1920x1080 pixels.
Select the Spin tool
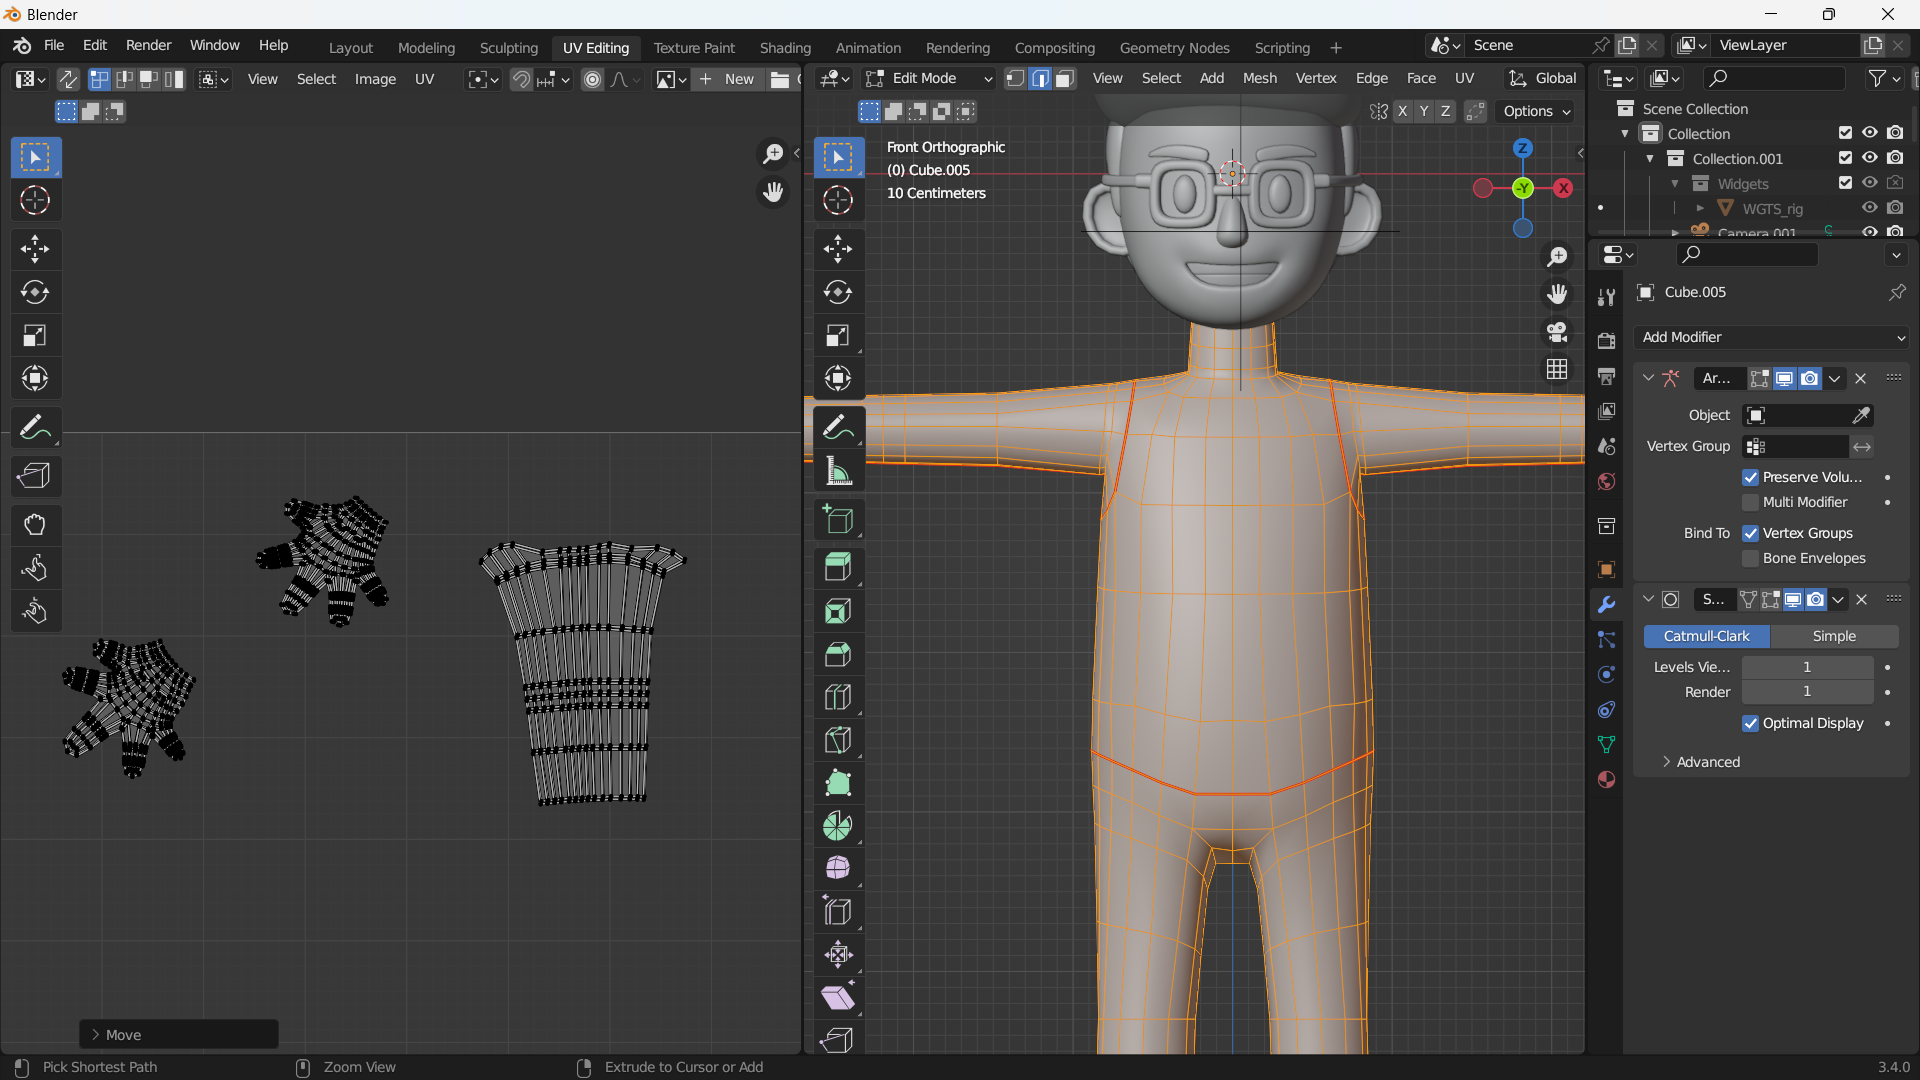838,826
